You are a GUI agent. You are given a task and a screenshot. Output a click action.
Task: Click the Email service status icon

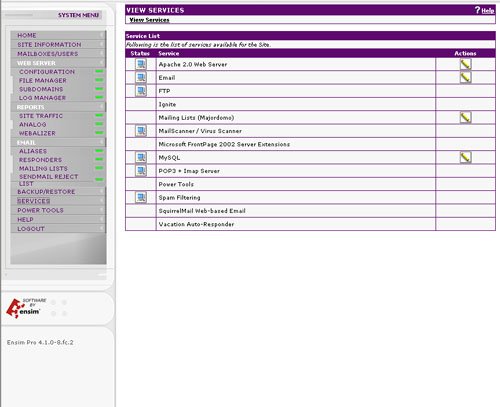pos(141,77)
